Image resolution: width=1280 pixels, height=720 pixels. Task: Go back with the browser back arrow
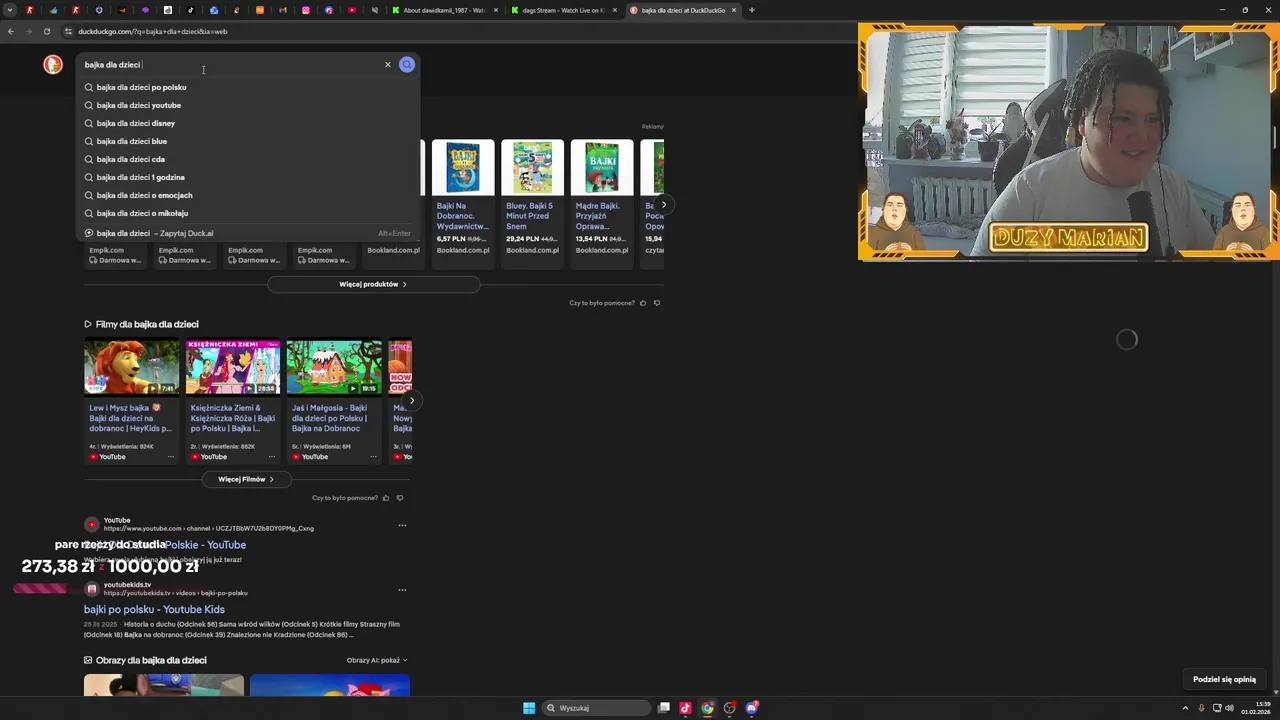point(11,31)
